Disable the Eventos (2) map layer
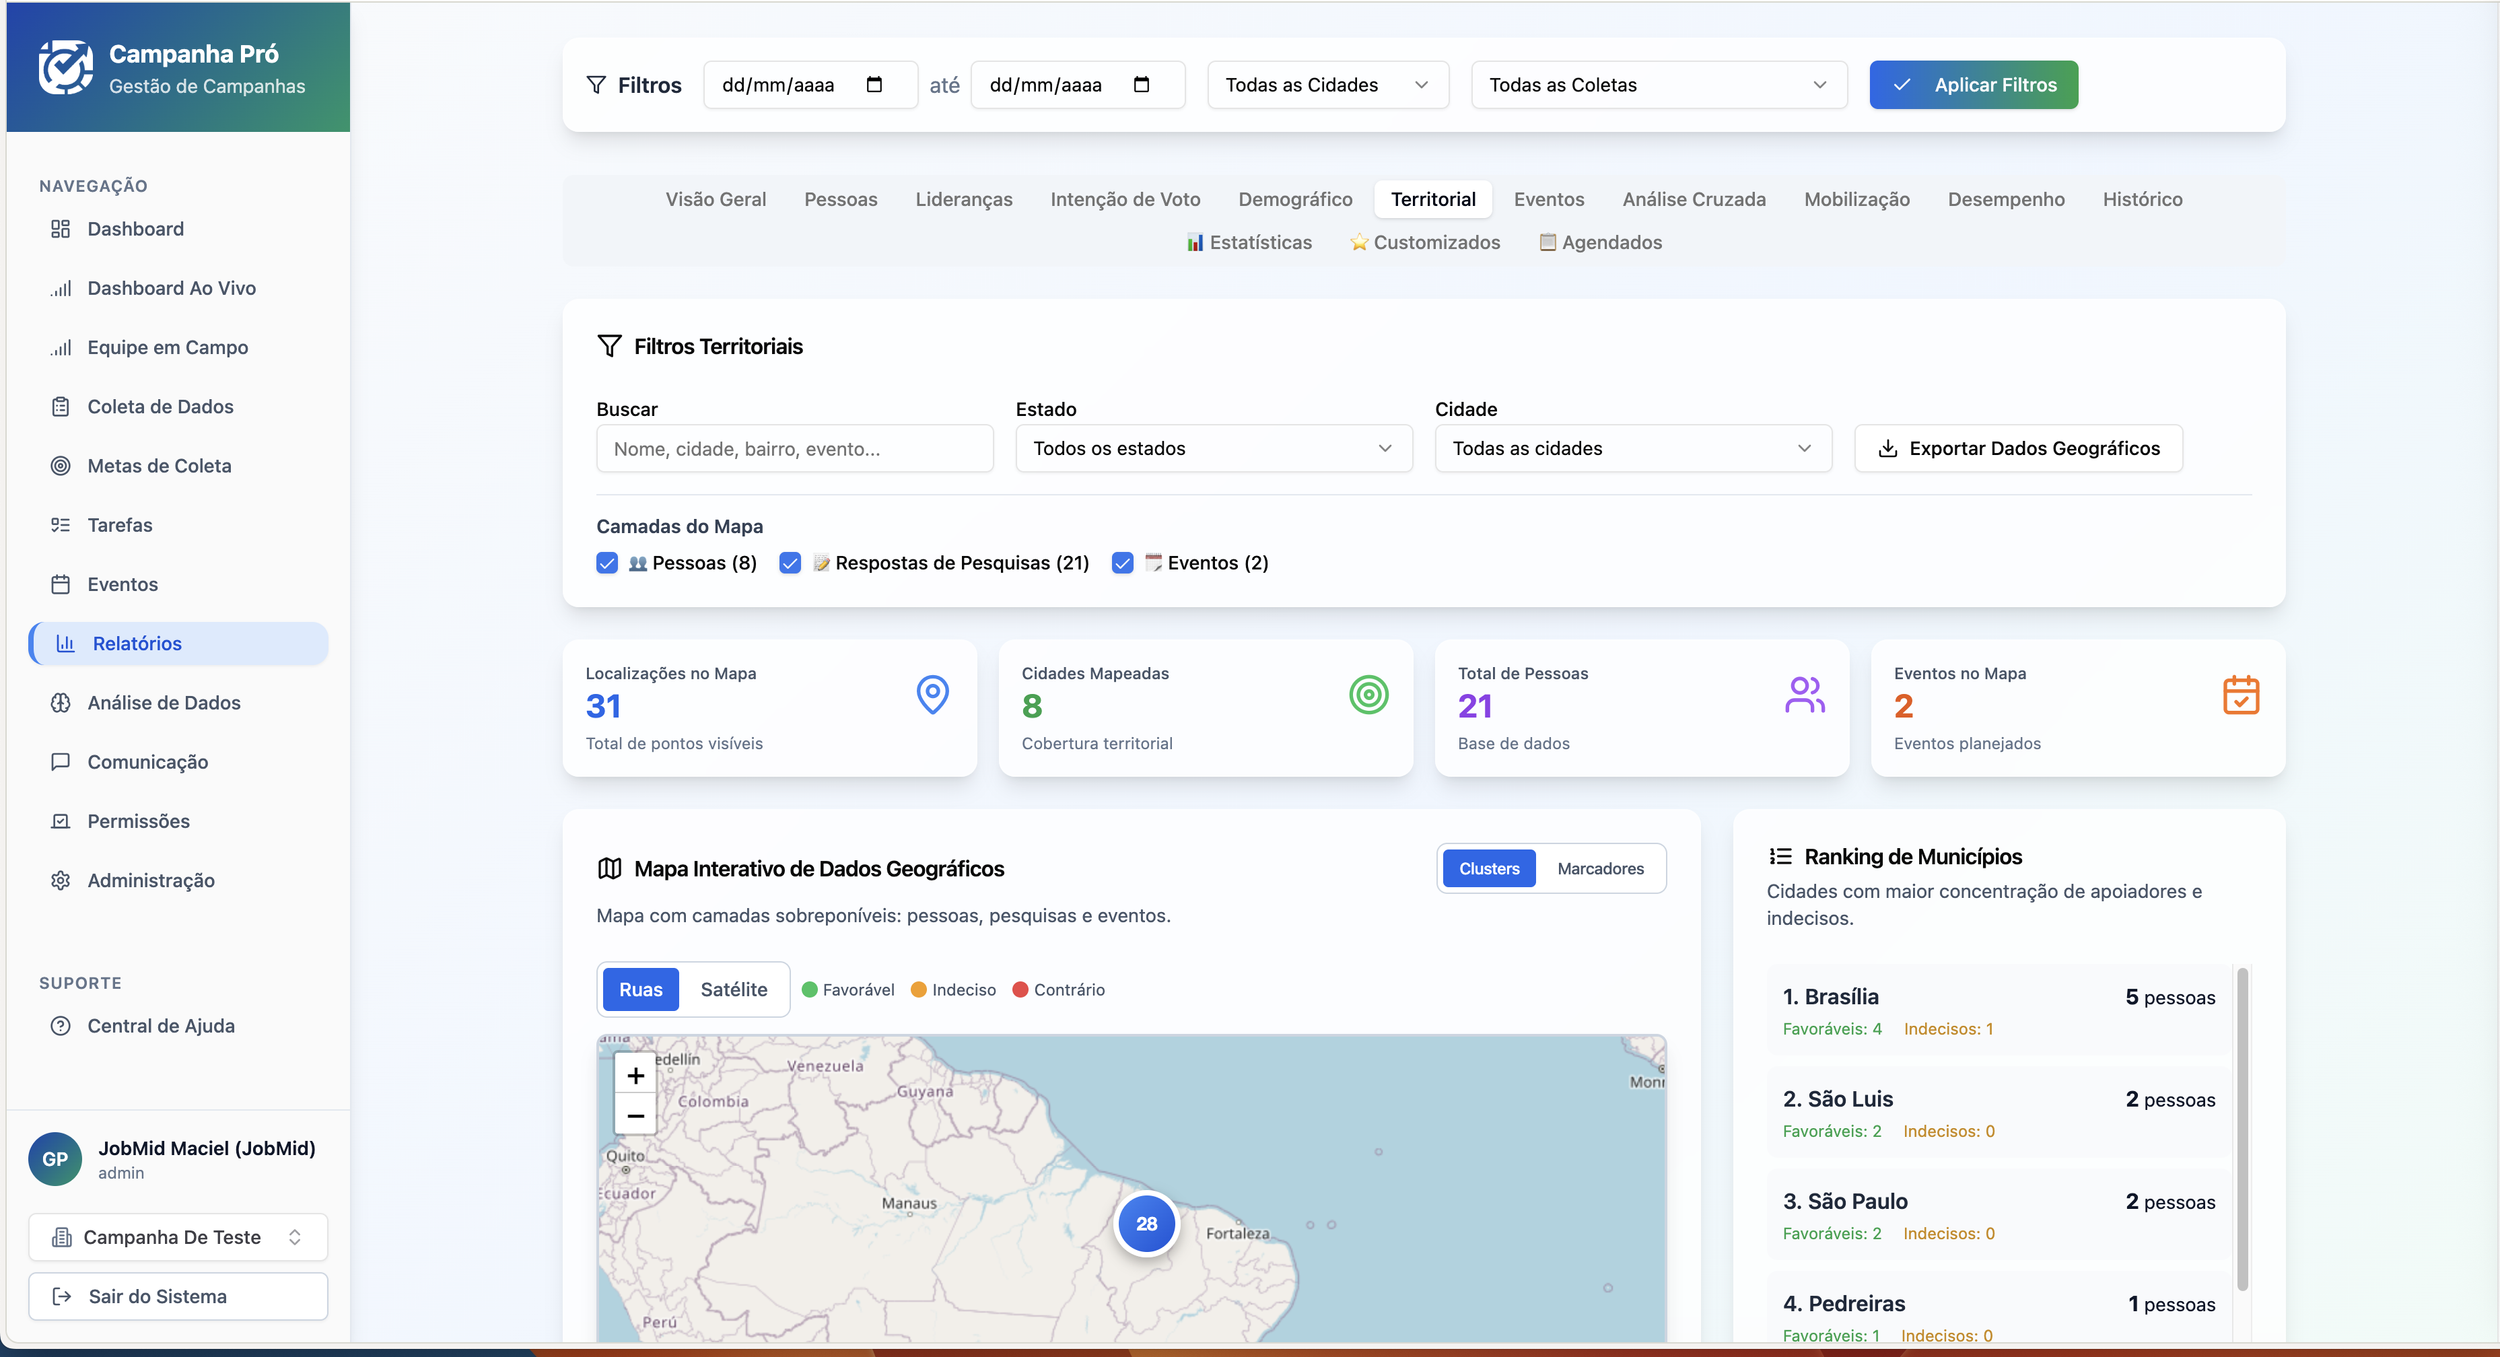The width and height of the screenshot is (2500, 1357). [1122, 563]
